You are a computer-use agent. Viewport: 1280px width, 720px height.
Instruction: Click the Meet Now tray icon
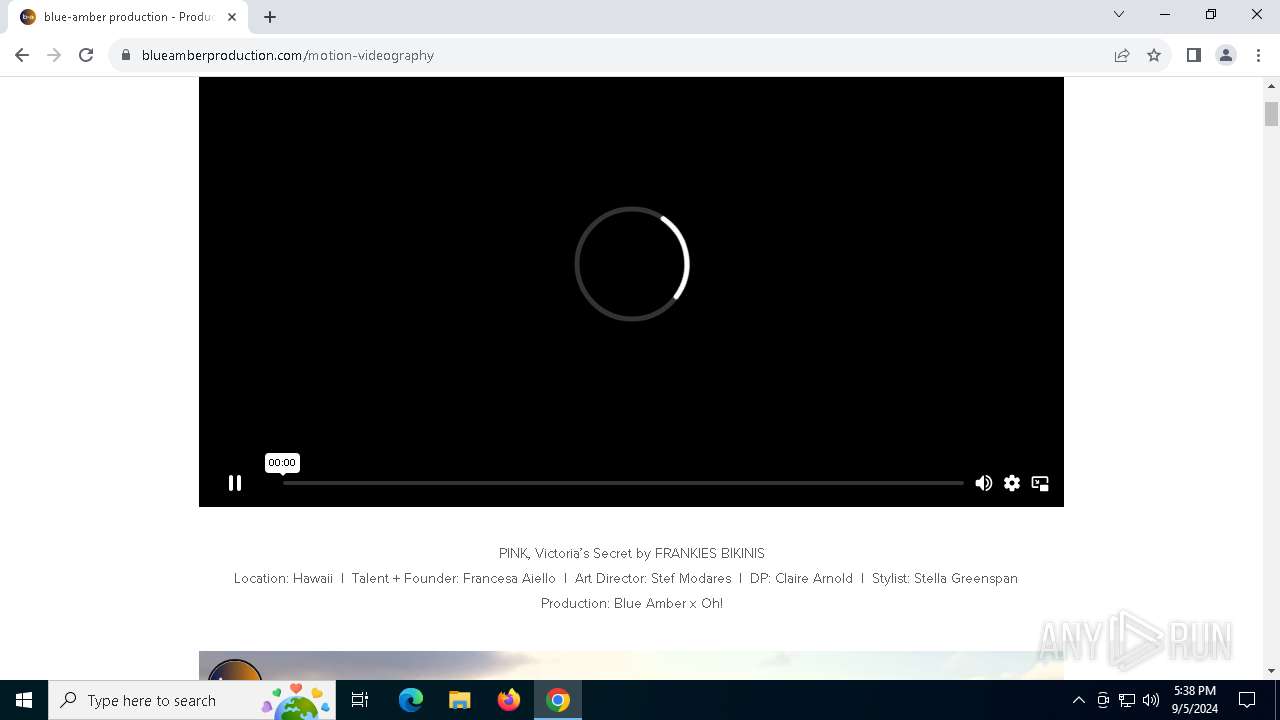click(1103, 700)
